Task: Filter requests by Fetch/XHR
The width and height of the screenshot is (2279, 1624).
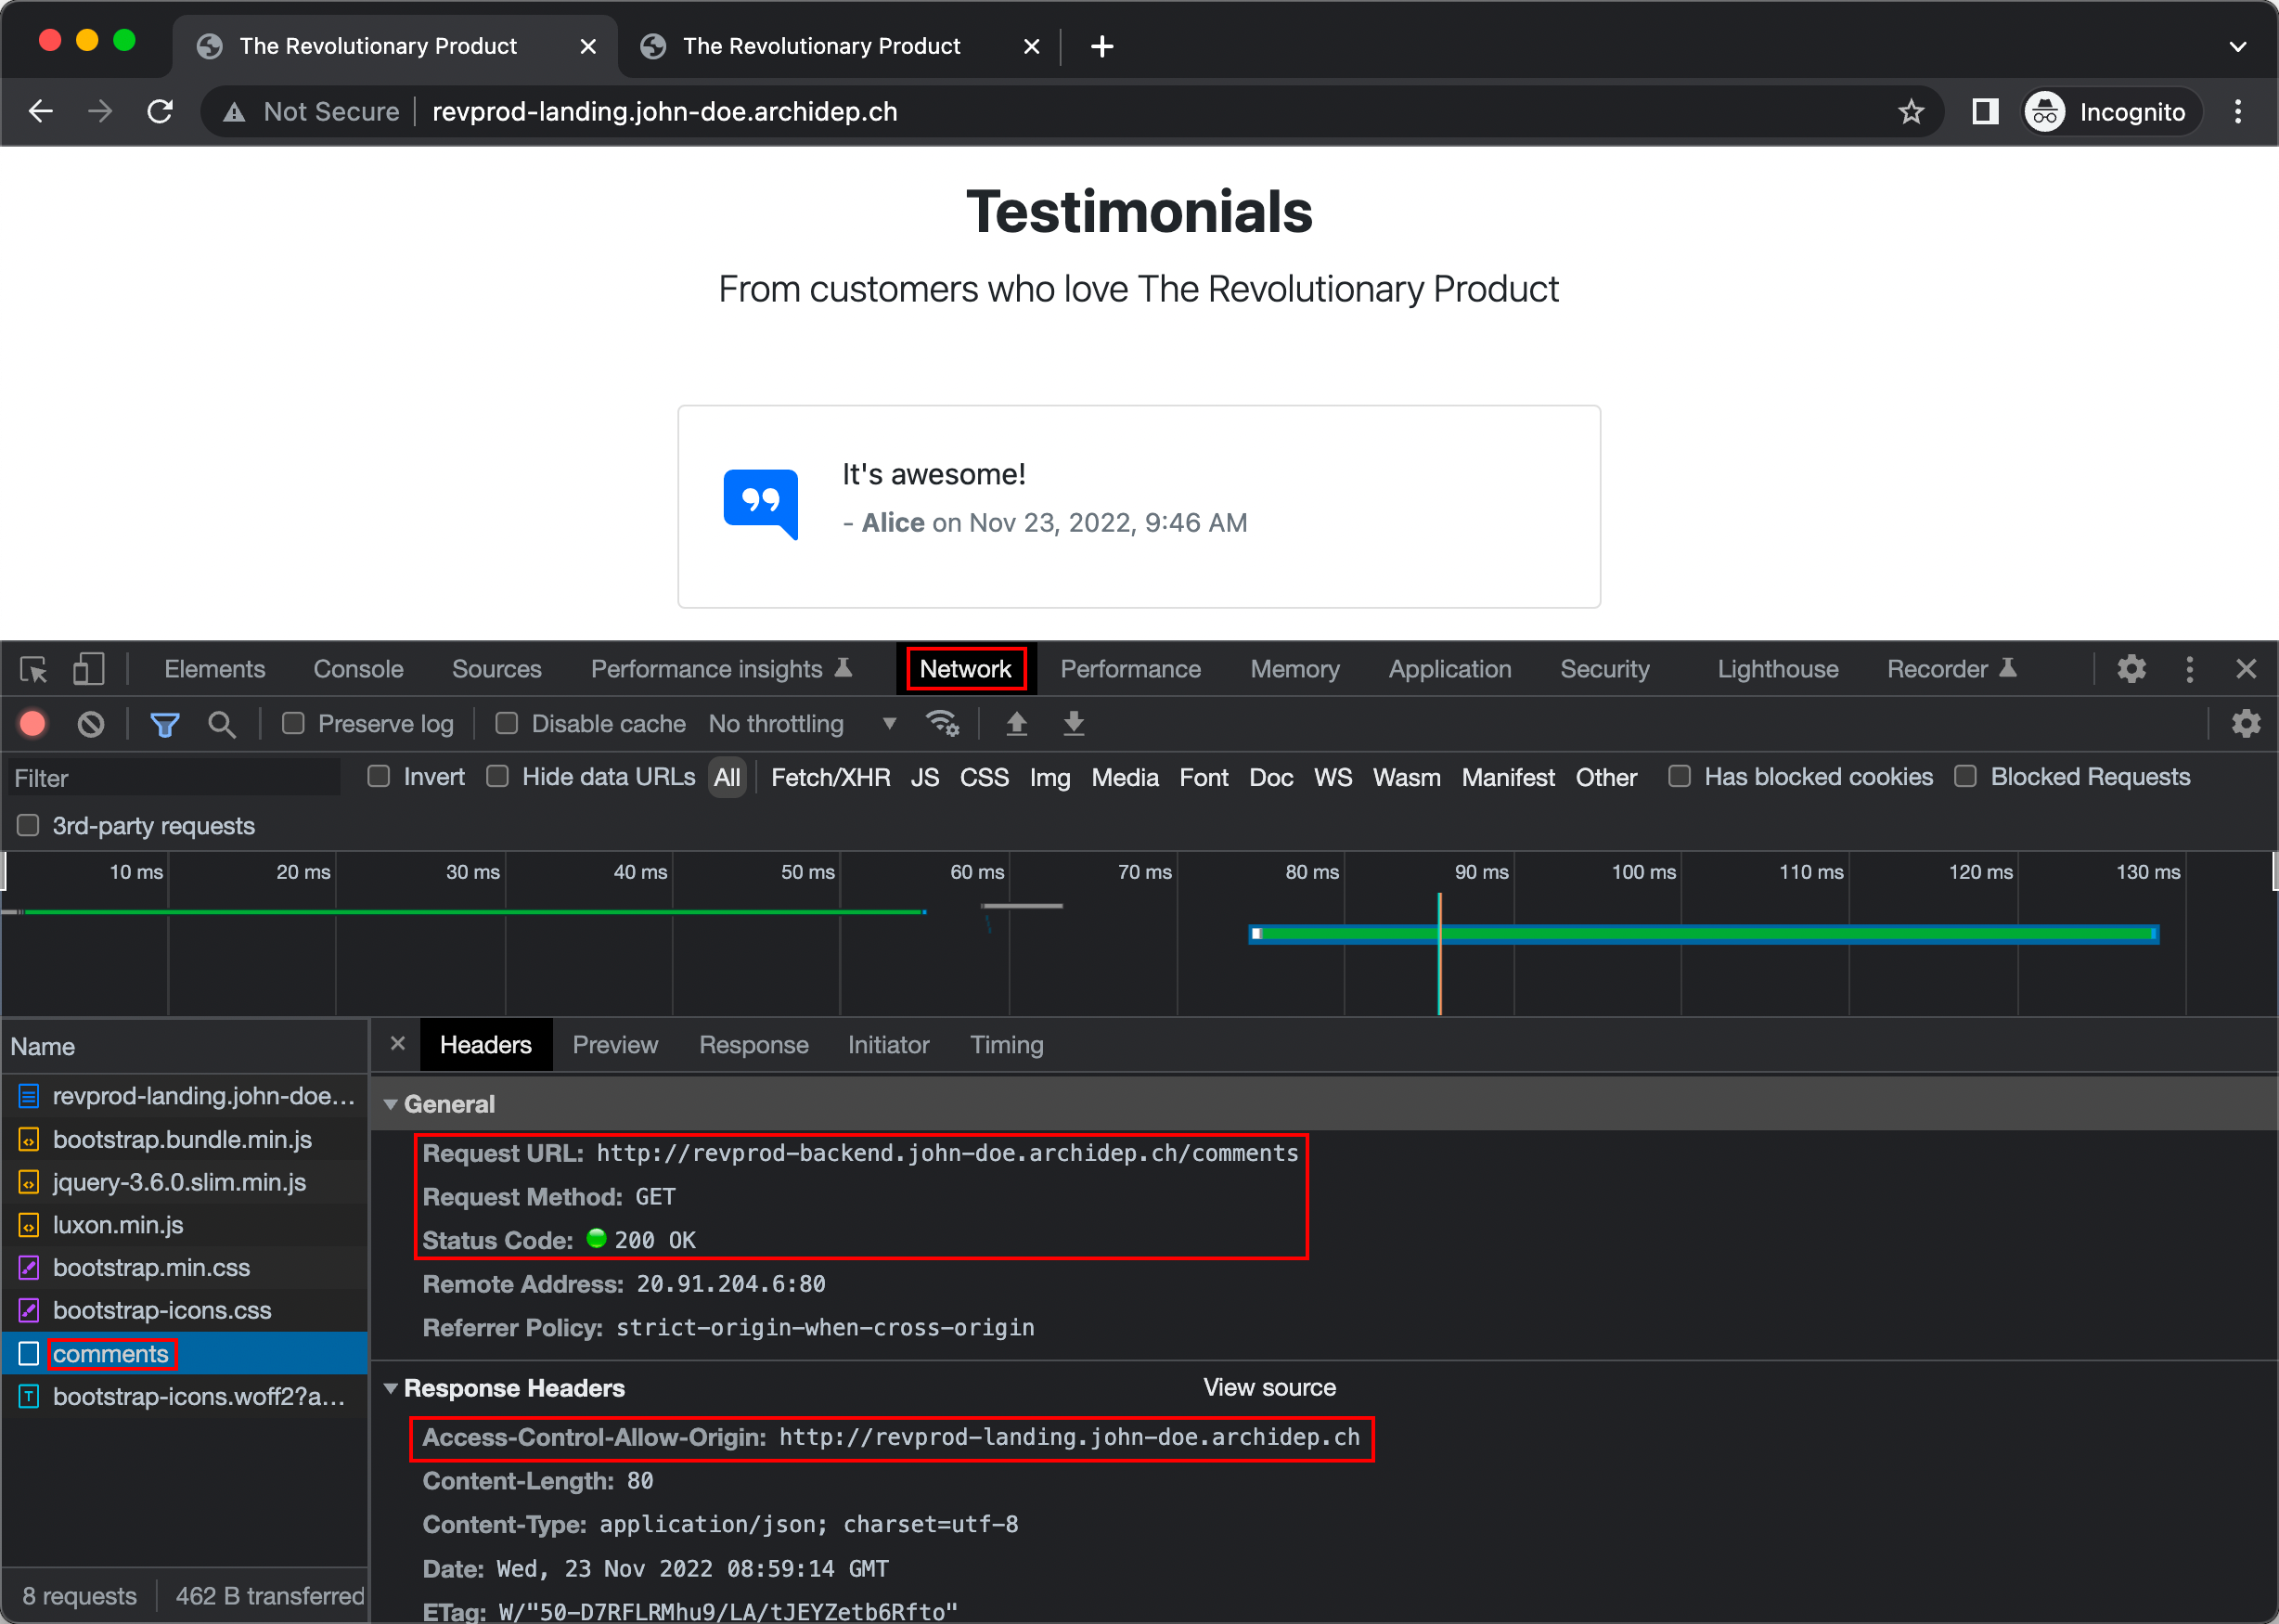Action: click(x=830, y=777)
